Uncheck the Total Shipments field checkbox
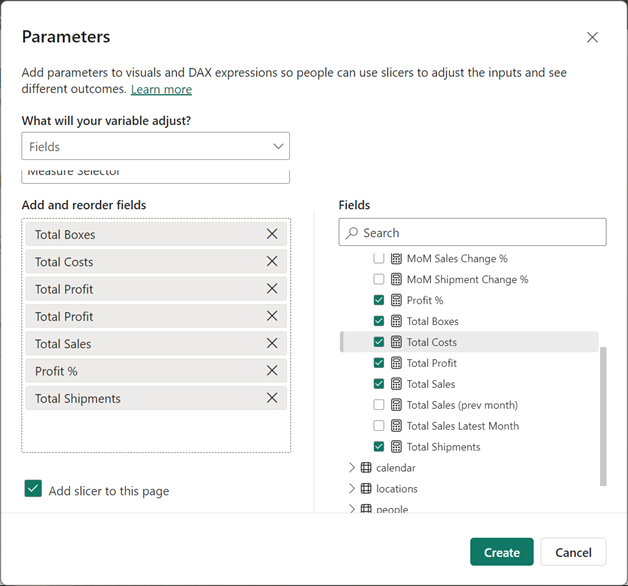Viewport: 628px width, 586px height. point(378,446)
